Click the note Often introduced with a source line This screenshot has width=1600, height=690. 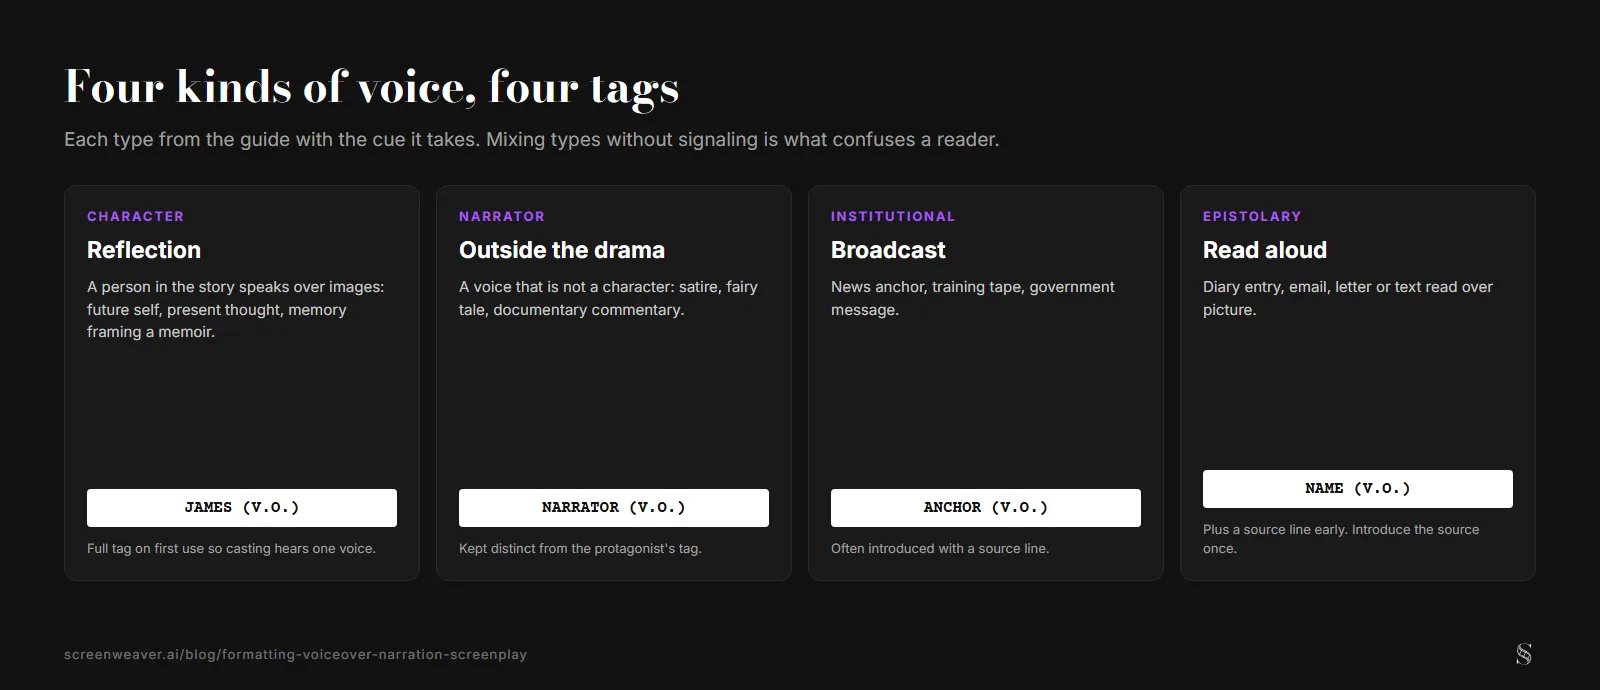click(x=940, y=548)
